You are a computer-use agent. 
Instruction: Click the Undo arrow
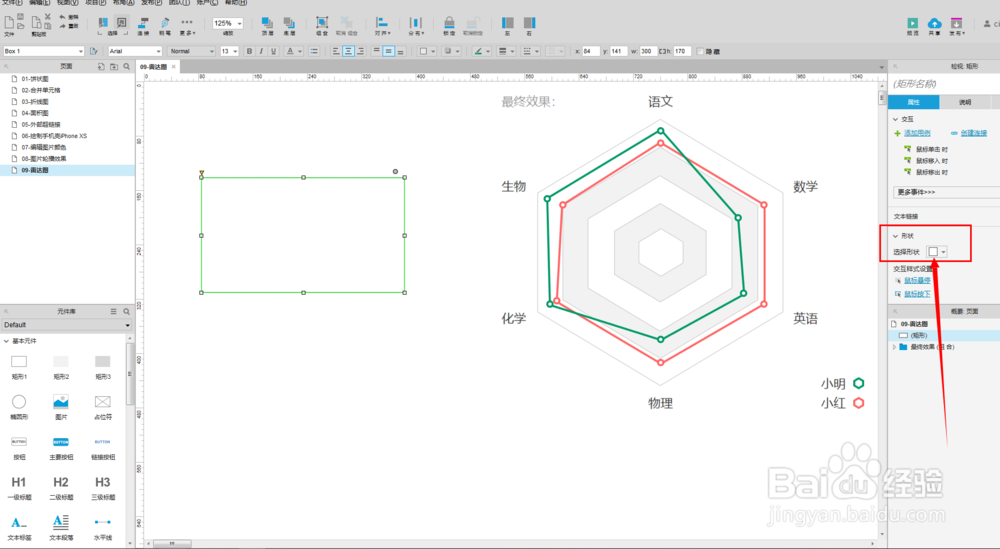pyautogui.click(x=62, y=17)
